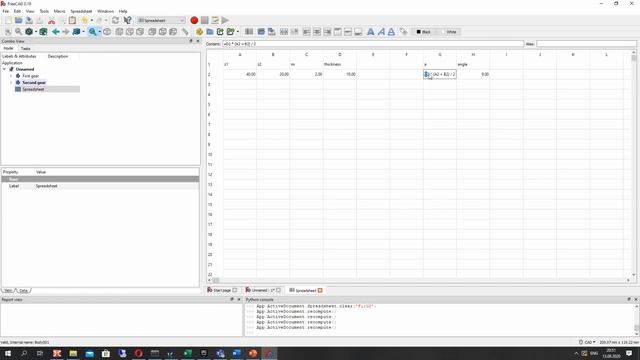This screenshot has height=360, width=640.
Task: Click the What's This help icon
Action: point(127,20)
